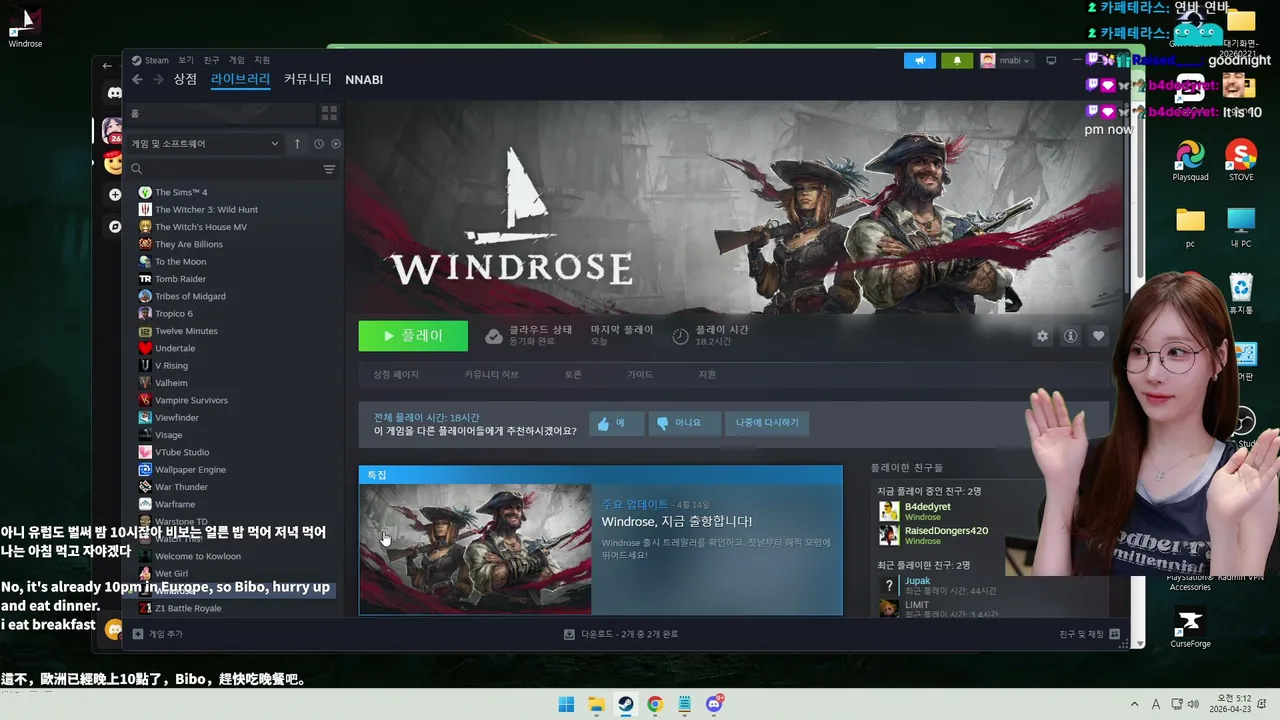Viewport: 1280px width, 720px height.
Task: Click the play time clock icon
Action: 680,337
